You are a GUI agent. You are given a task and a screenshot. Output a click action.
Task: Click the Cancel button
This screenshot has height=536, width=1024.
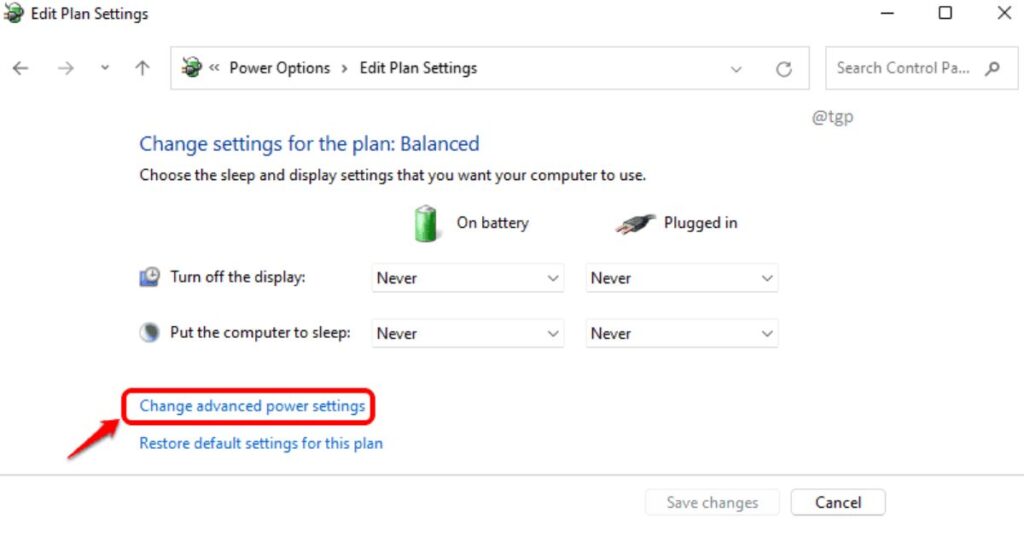[838, 503]
